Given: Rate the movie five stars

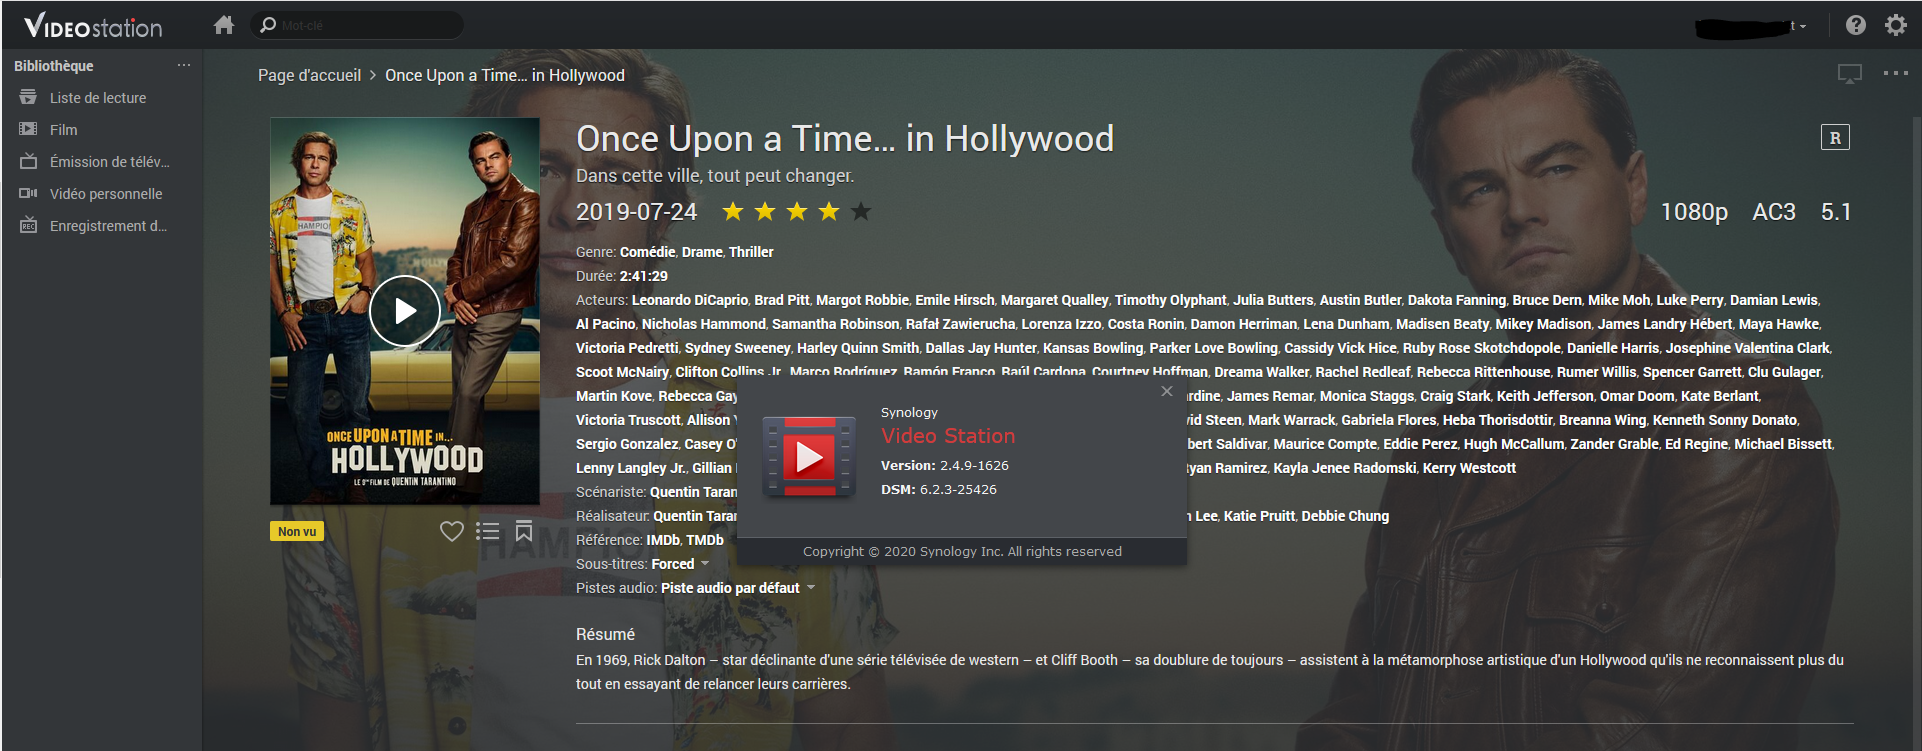Looking at the screenshot, I should coord(861,211).
